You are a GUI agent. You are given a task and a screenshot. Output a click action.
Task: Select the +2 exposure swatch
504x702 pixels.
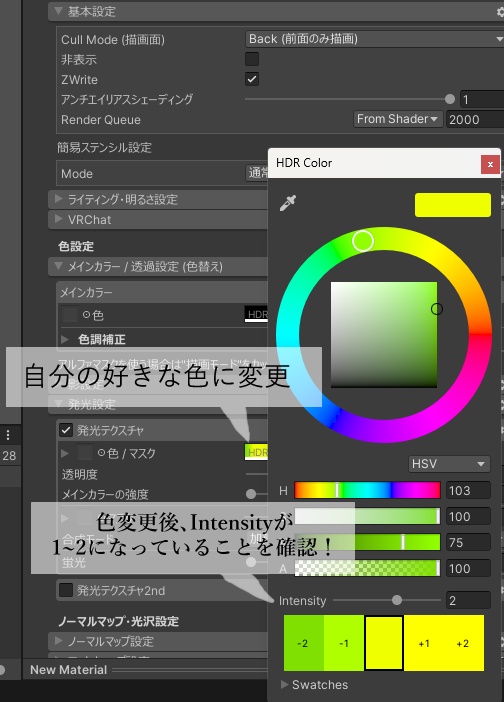(x=464, y=643)
